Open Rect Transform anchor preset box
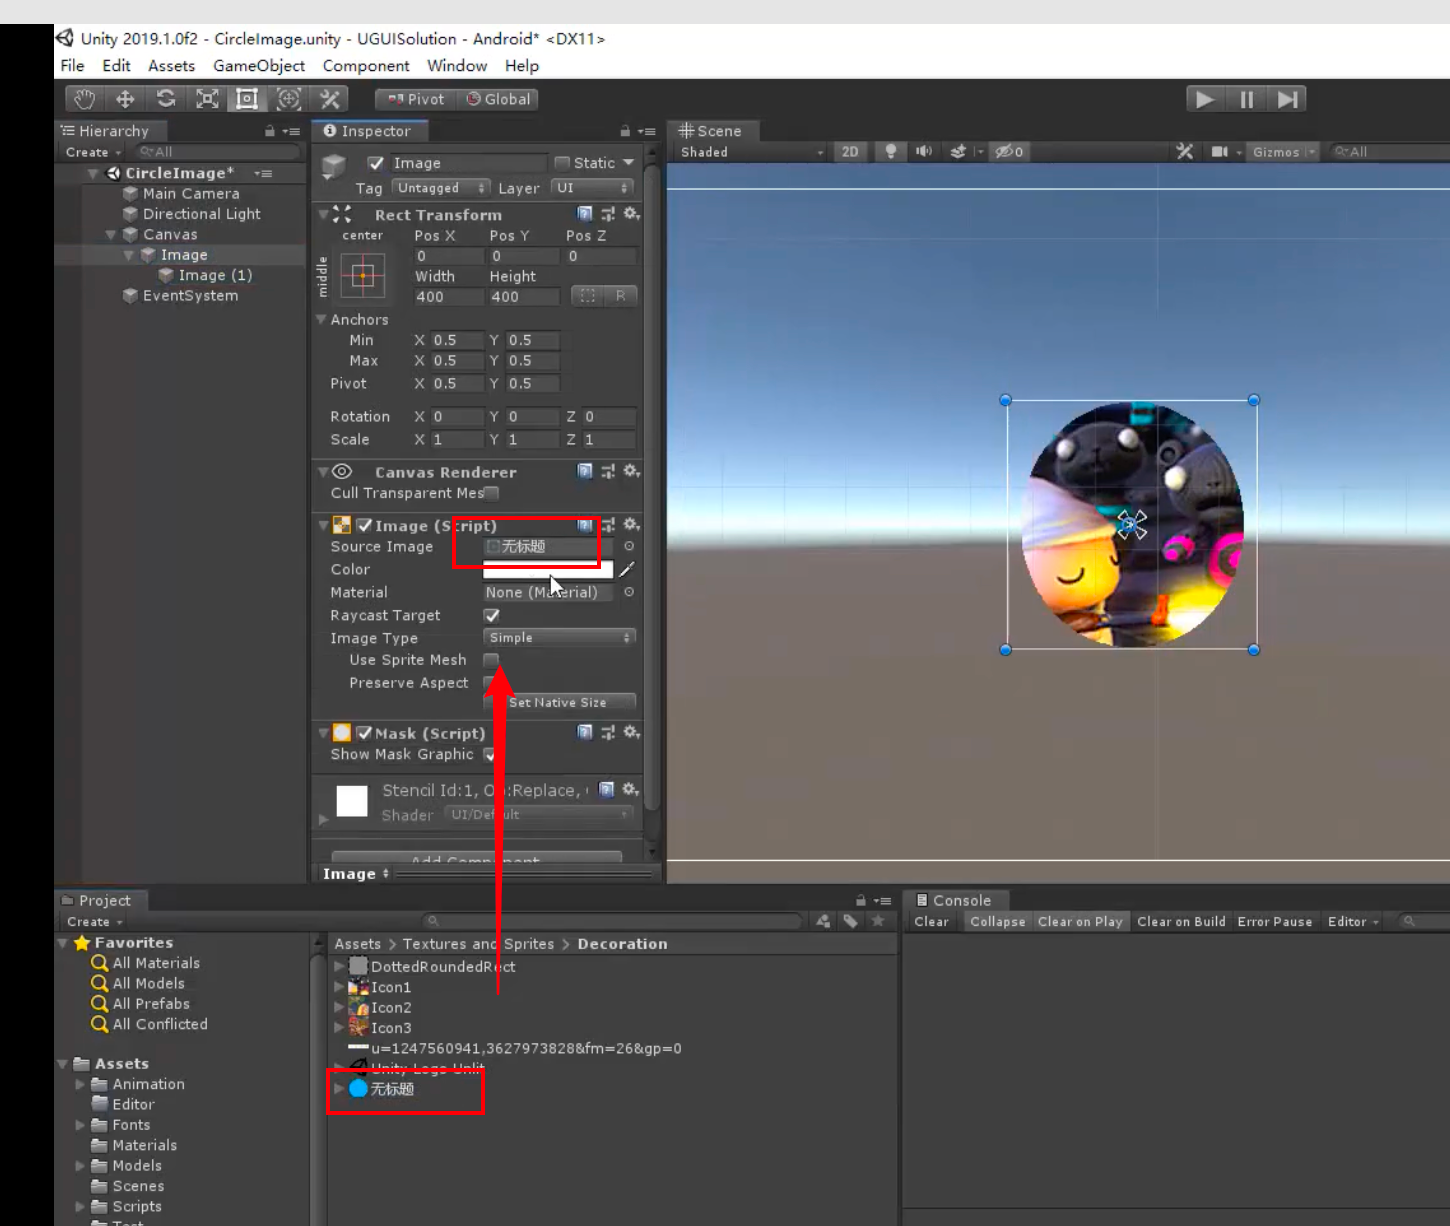The height and width of the screenshot is (1226, 1450). (x=363, y=276)
